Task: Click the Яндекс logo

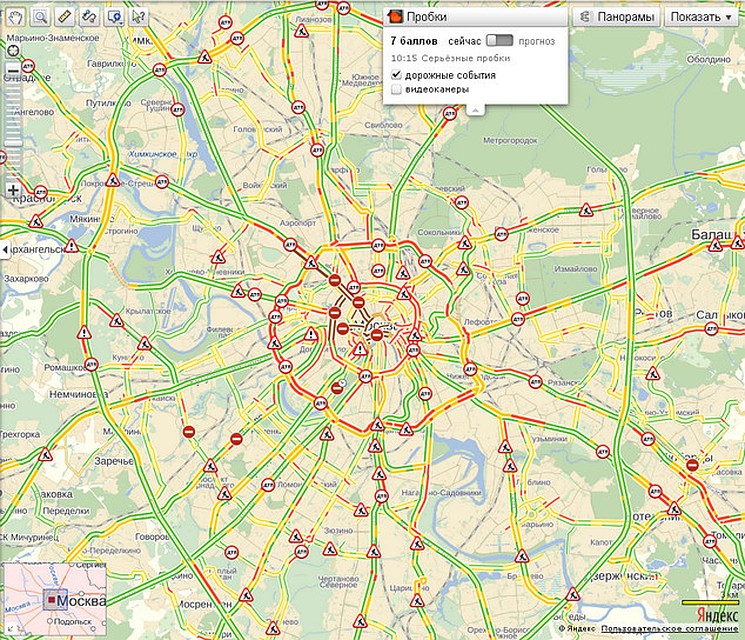Action: click(x=717, y=614)
